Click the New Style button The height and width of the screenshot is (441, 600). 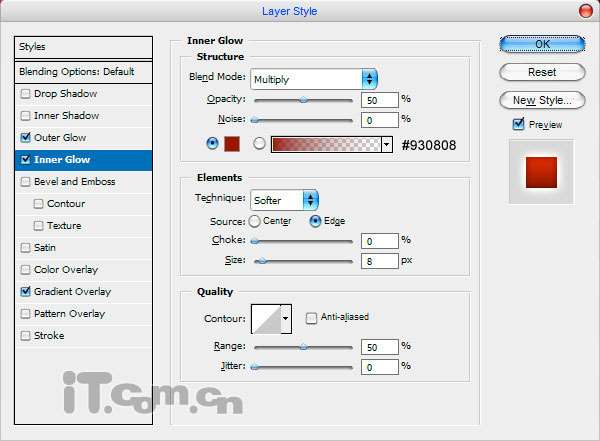coord(542,100)
